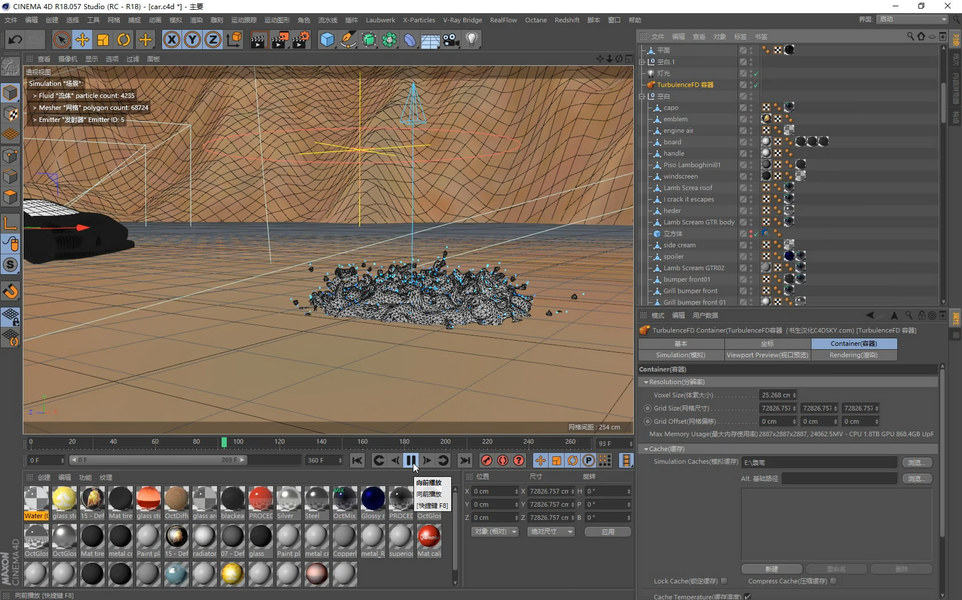Open the RealFlow menu

point(504,20)
